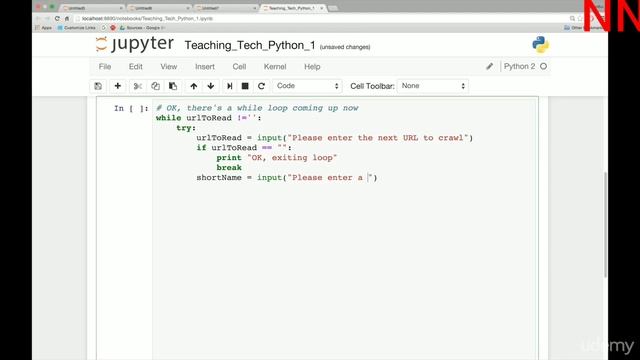Open the Edit menu

click(136, 67)
